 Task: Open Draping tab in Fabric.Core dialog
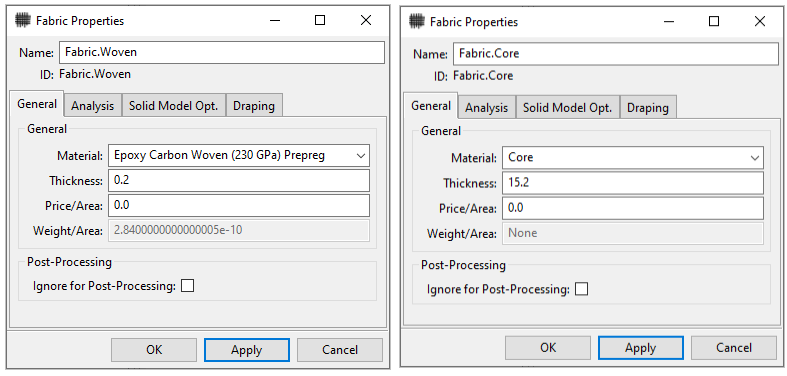point(648,108)
